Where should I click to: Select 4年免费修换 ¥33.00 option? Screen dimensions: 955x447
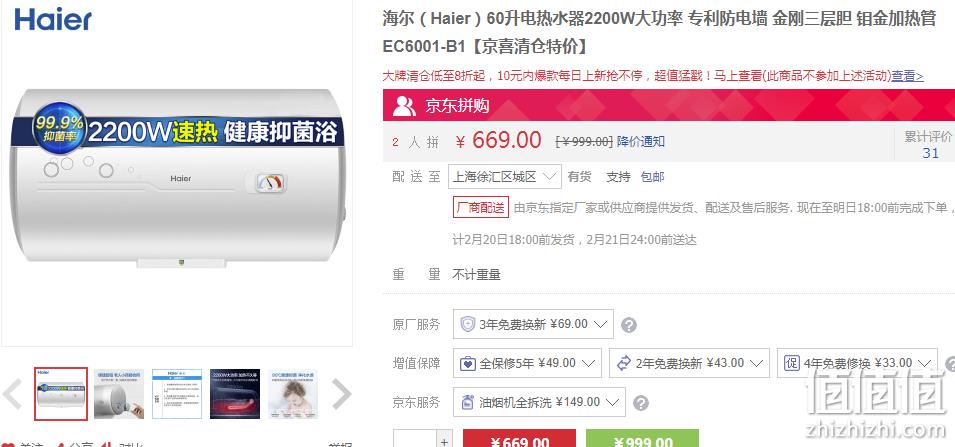pyautogui.click(x=857, y=363)
